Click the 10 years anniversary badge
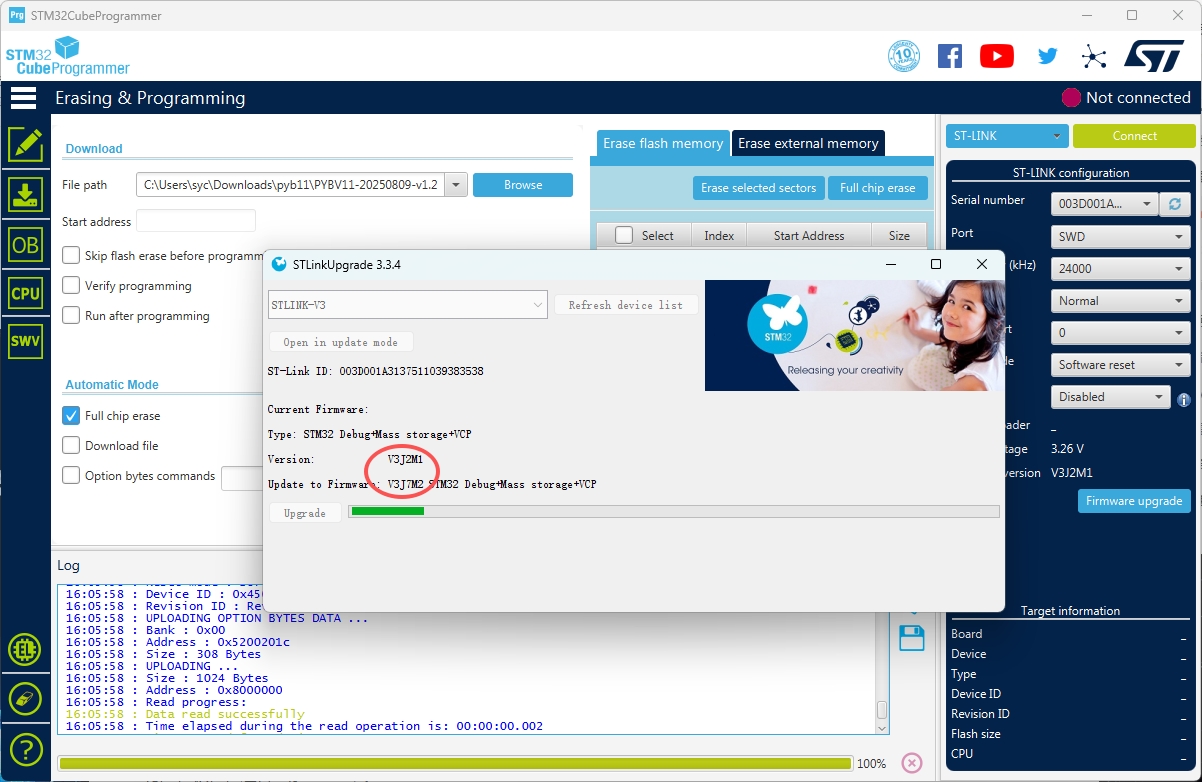The width and height of the screenshot is (1202, 782). 904,56
